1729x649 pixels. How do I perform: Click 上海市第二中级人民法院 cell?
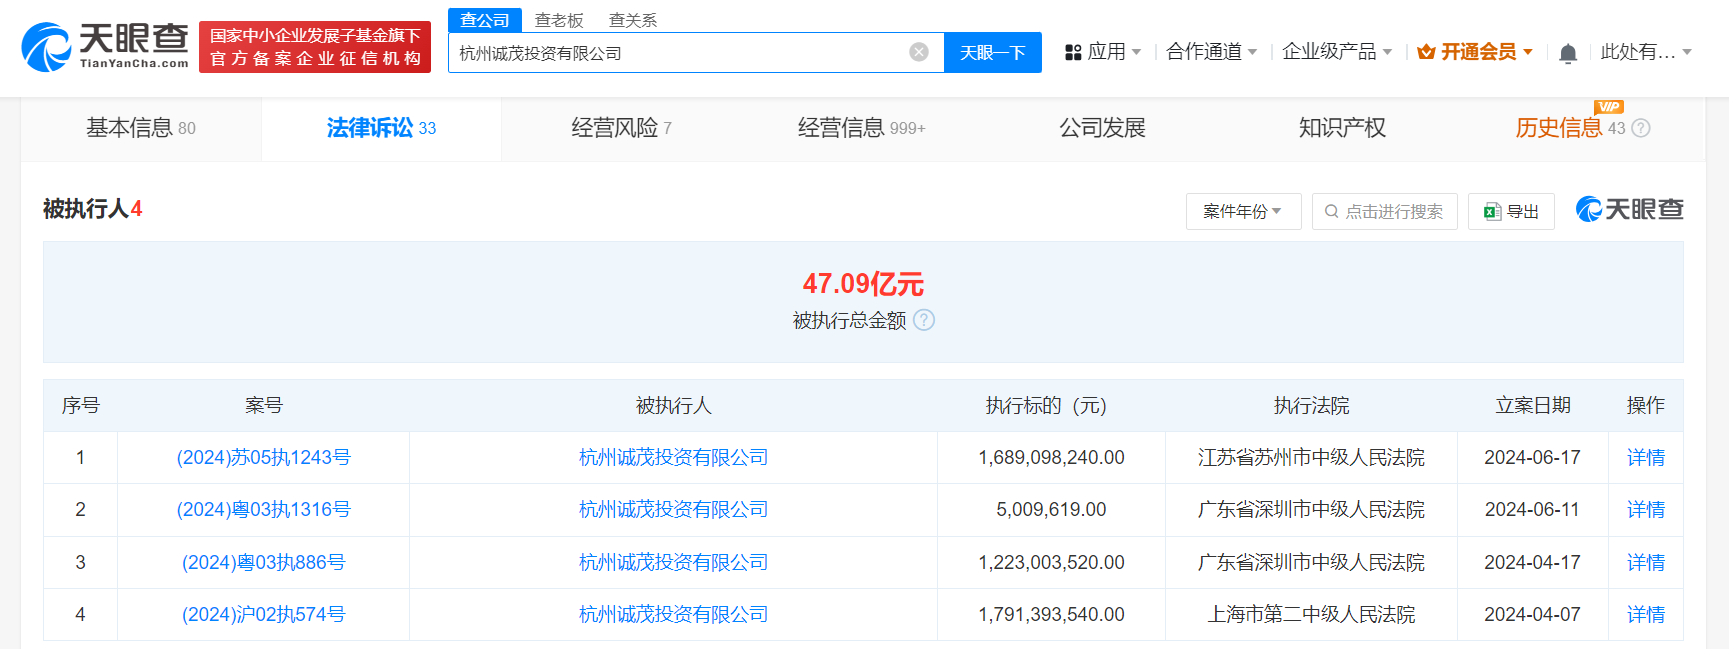tap(1311, 614)
